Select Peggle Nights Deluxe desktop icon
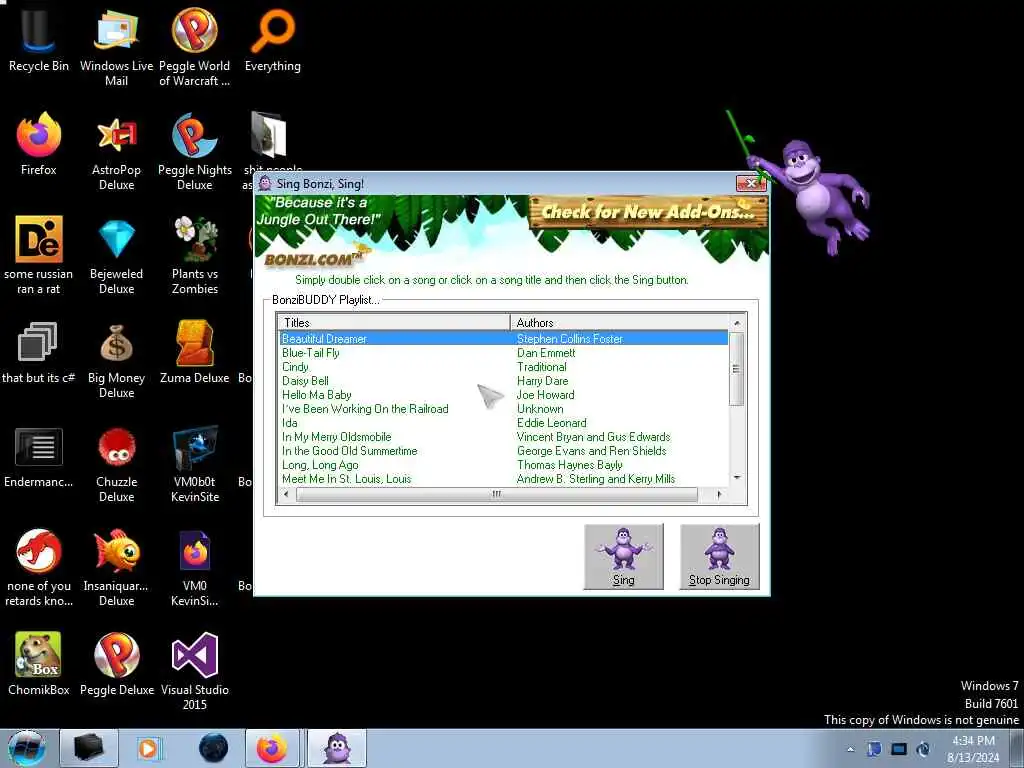This screenshot has height=768, width=1024. point(195,152)
